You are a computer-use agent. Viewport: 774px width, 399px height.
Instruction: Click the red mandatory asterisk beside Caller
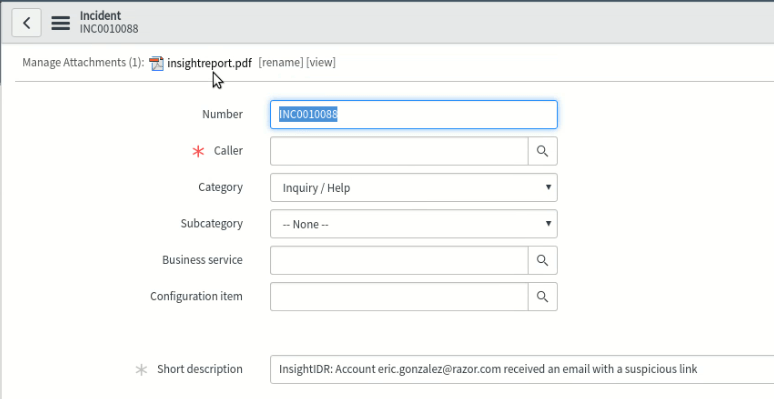tap(198, 152)
